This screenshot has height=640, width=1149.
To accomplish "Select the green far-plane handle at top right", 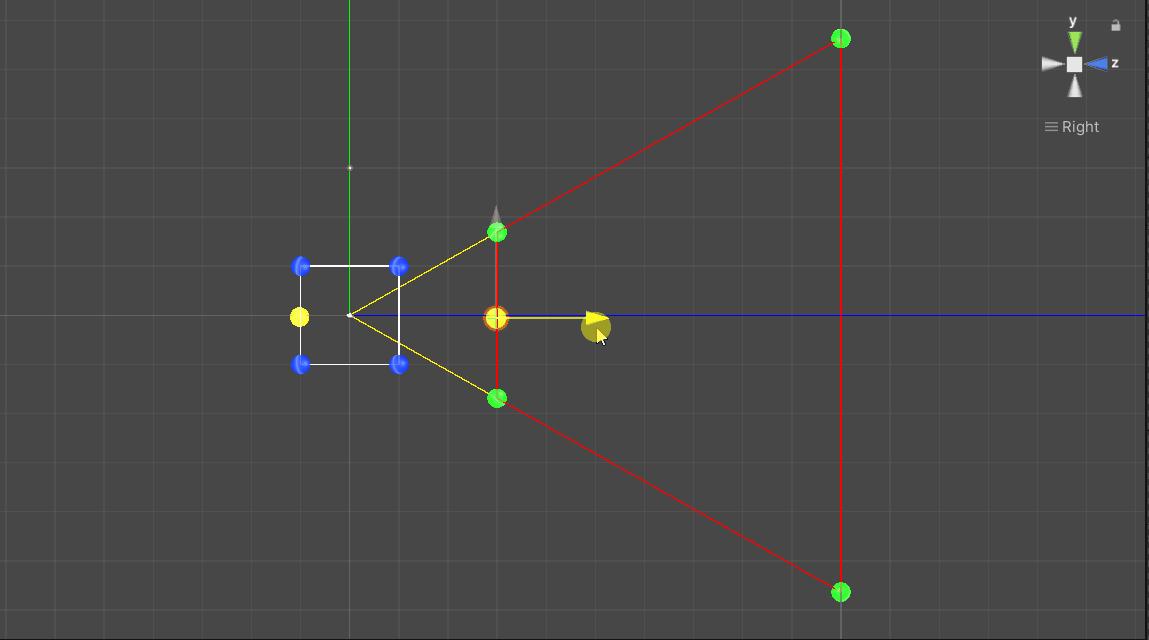I will [840, 39].
